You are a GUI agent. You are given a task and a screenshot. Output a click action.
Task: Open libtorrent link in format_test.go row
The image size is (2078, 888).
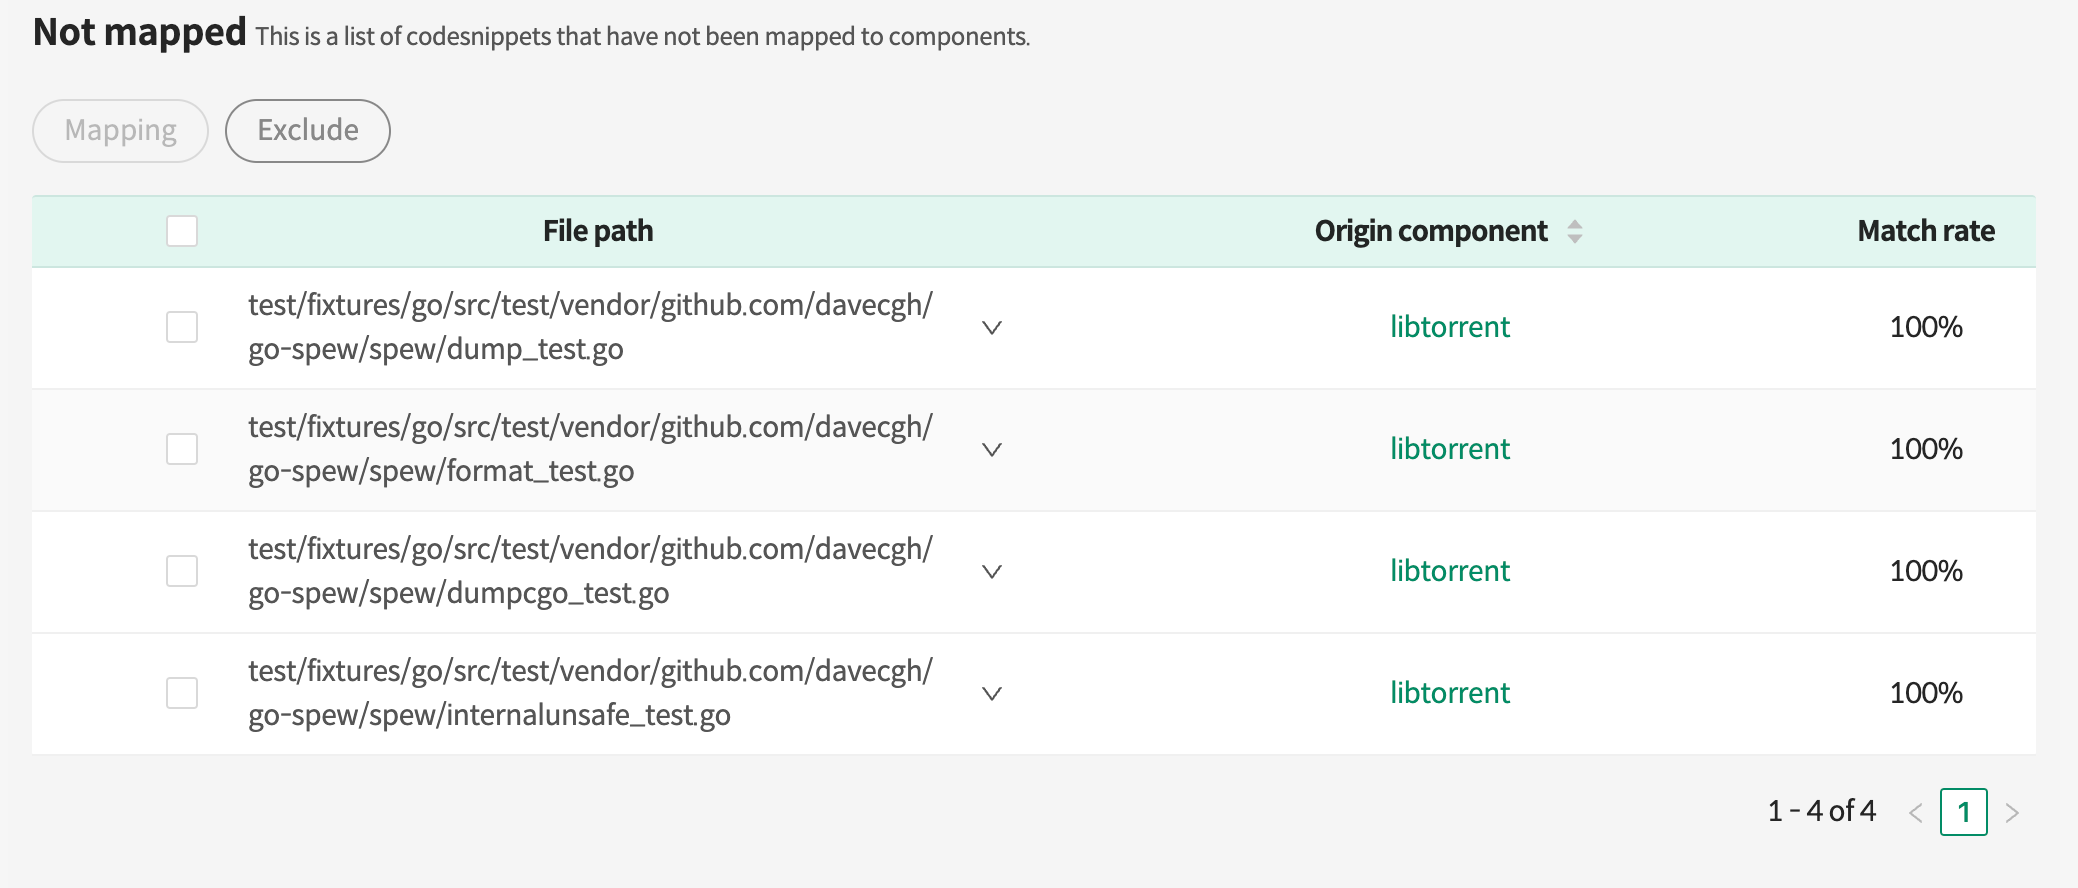pos(1449,449)
